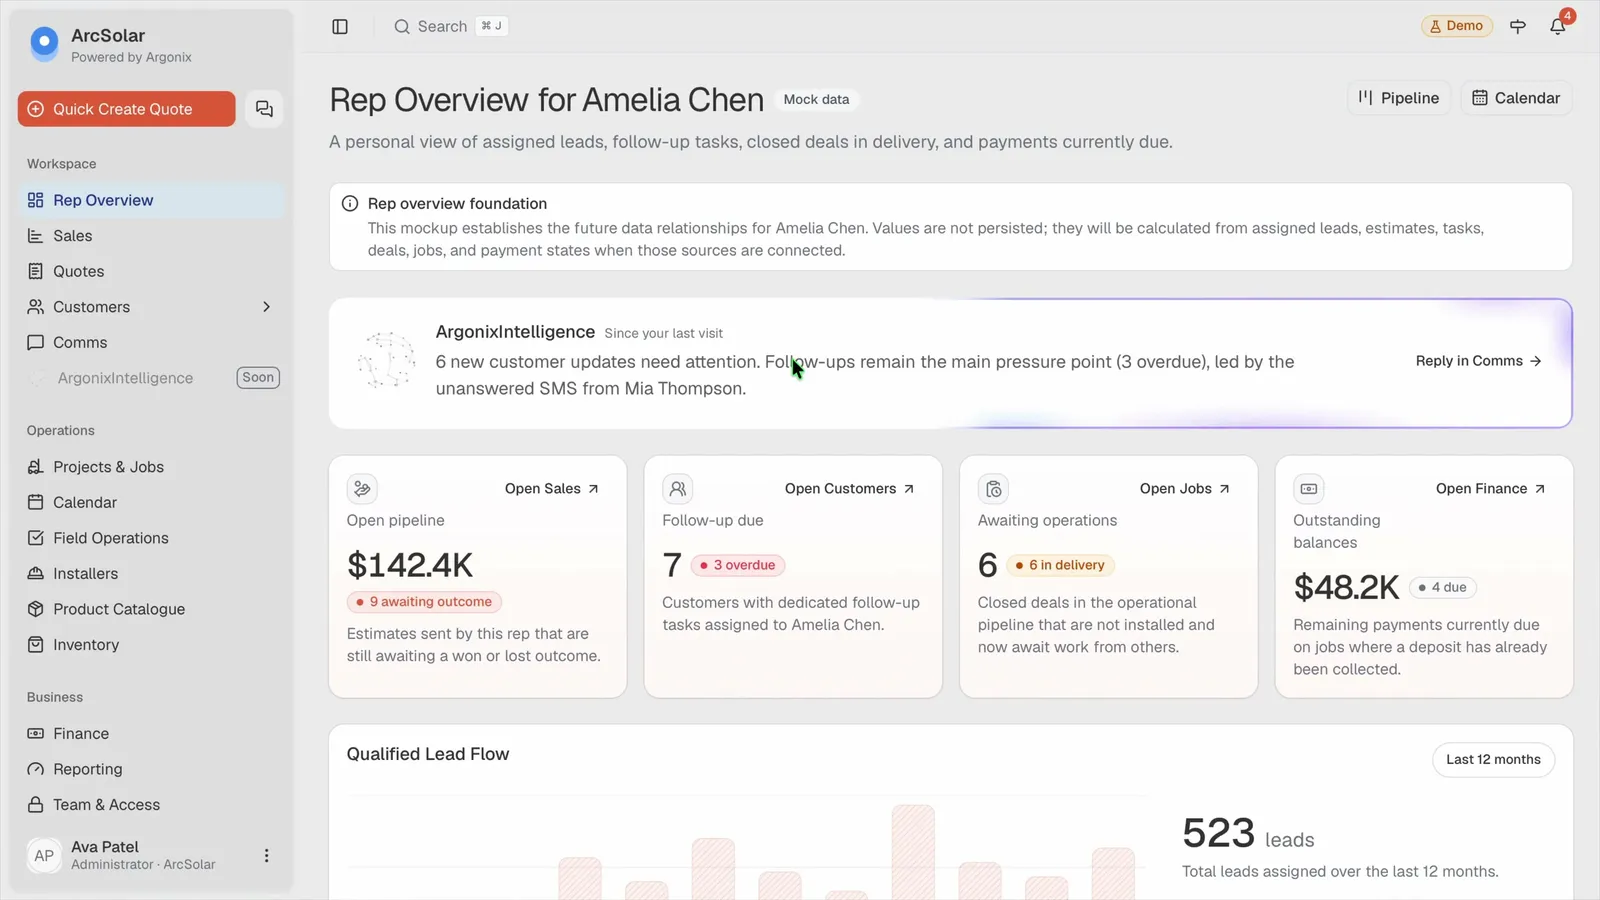Viewport: 1600px width, 900px height.
Task: Open the Ava Patel account options menu
Action: [266, 856]
